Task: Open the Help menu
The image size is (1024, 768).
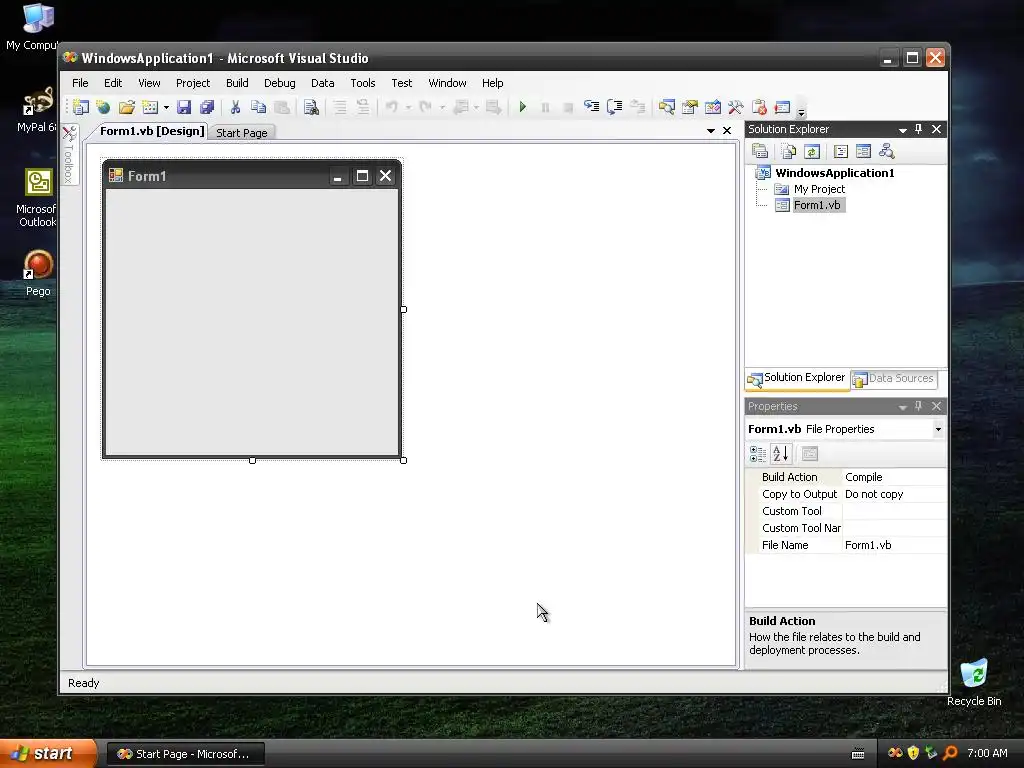Action: point(492,83)
